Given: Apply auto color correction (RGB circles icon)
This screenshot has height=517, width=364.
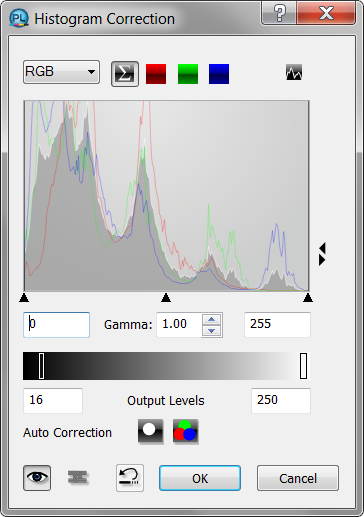Looking at the screenshot, I should 186,432.
